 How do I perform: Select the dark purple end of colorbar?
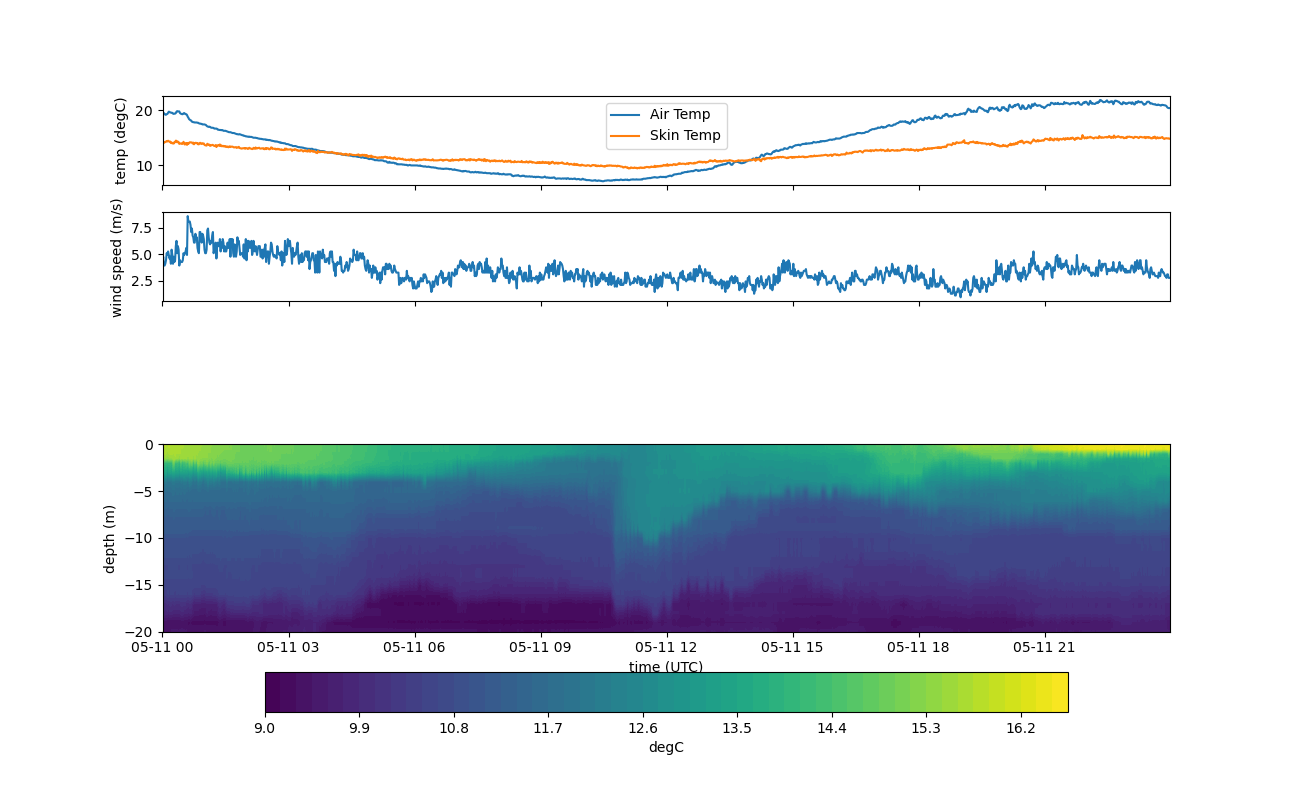[x=274, y=692]
